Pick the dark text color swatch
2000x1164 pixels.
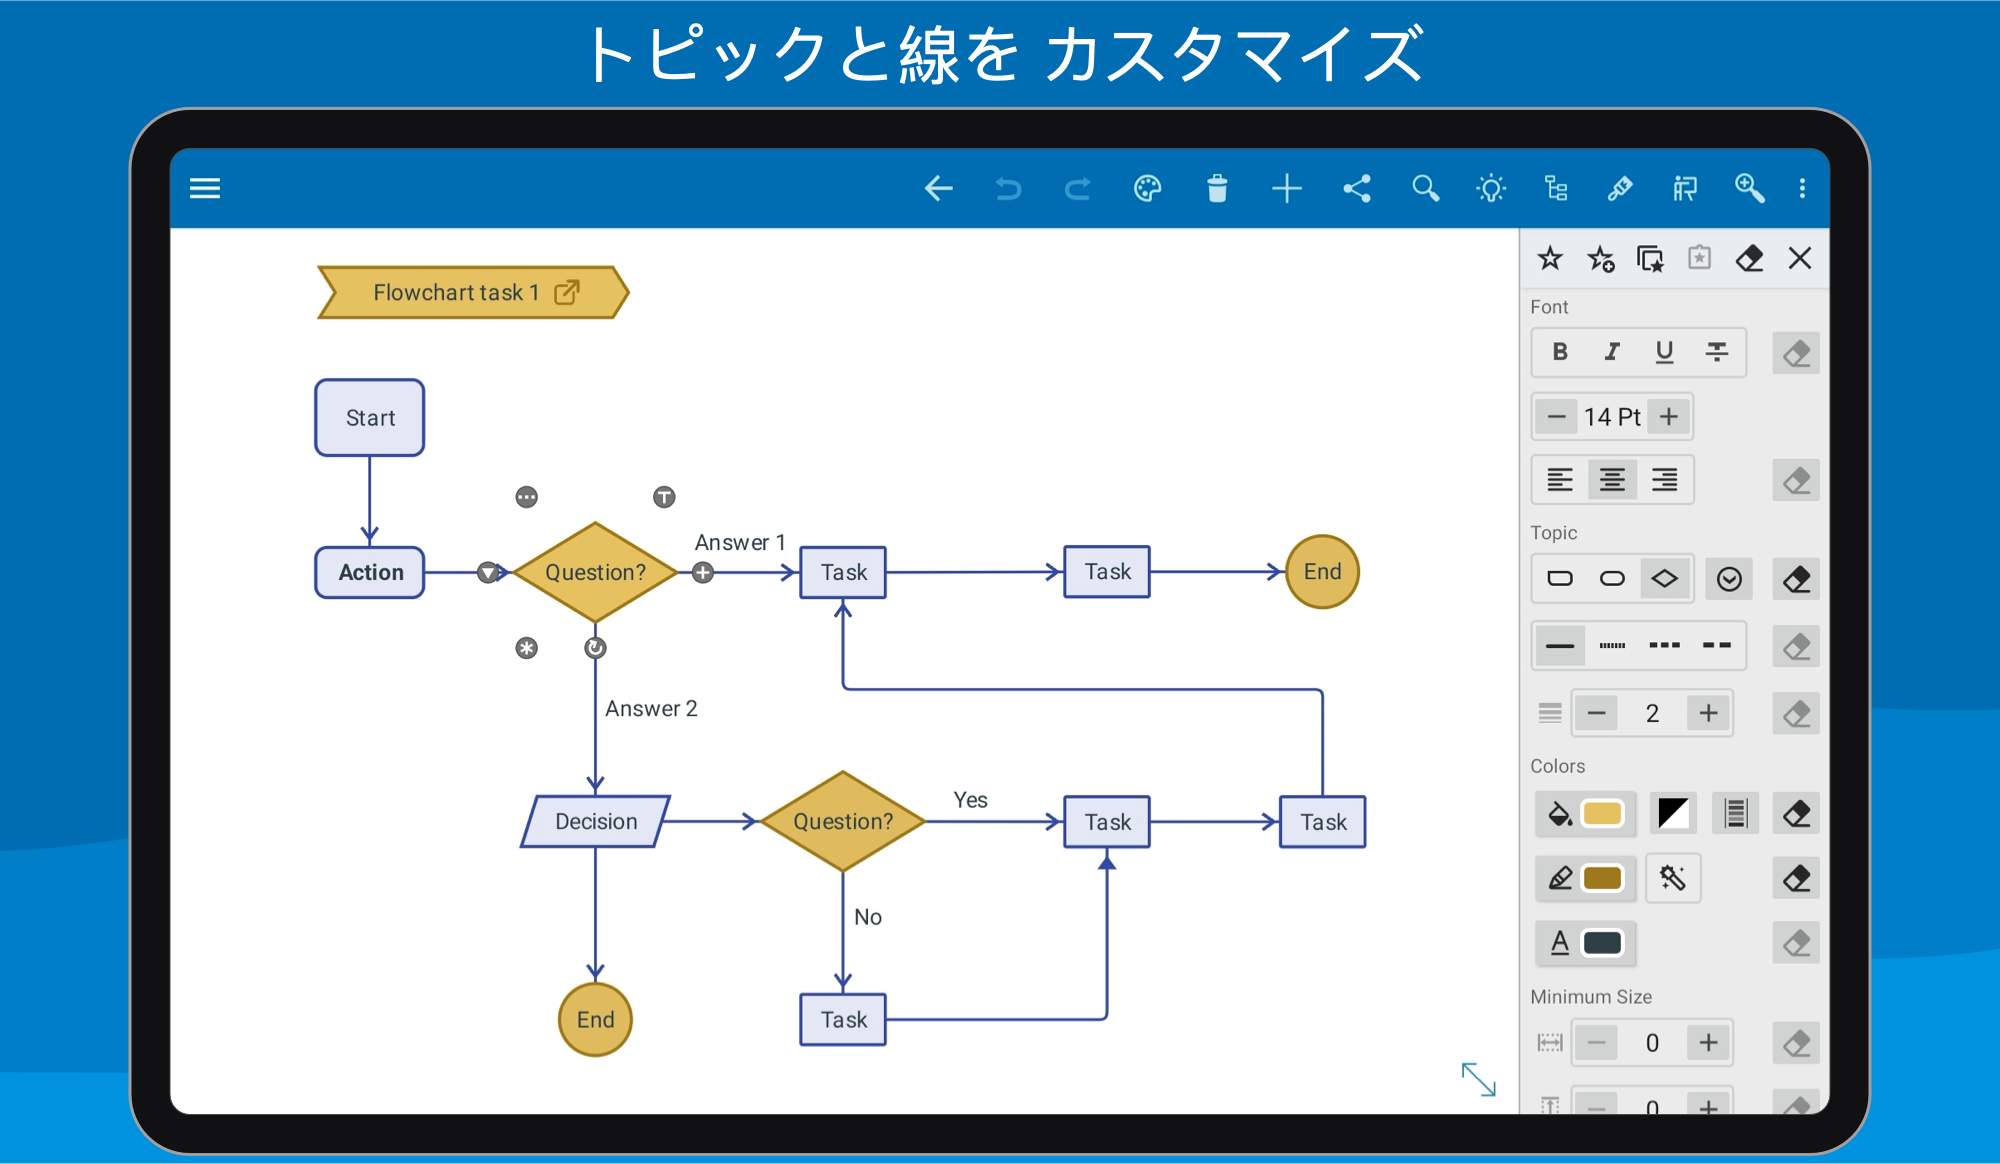1602,943
